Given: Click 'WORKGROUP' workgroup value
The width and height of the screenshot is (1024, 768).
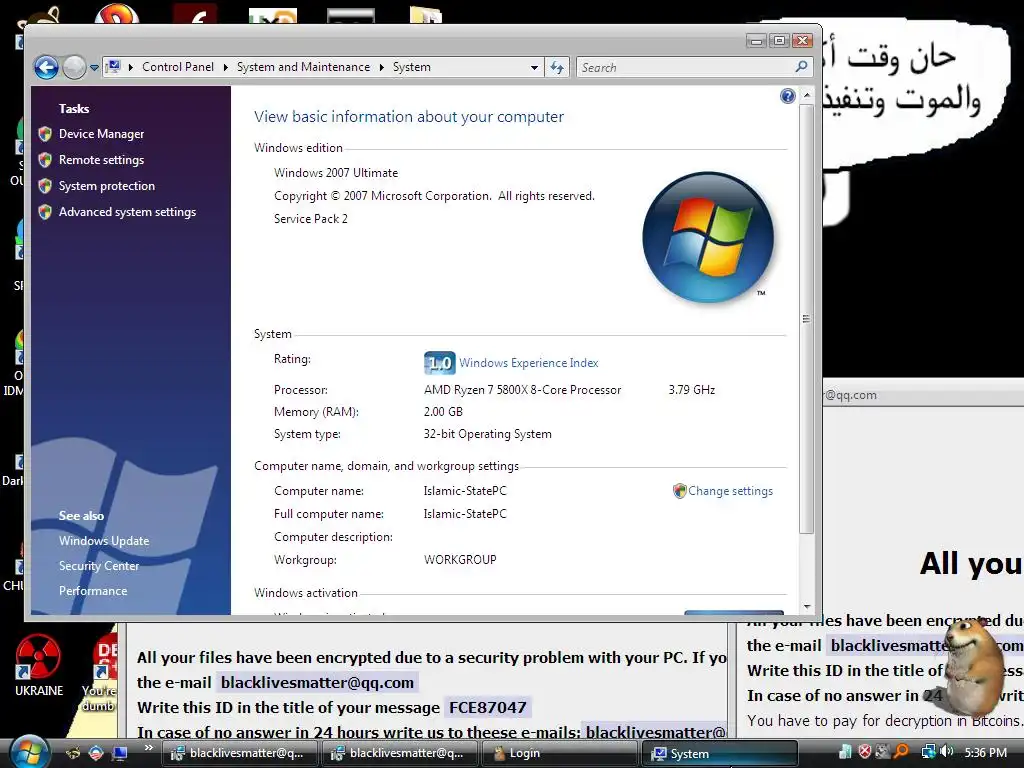Looking at the screenshot, I should click(x=460, y=560).
